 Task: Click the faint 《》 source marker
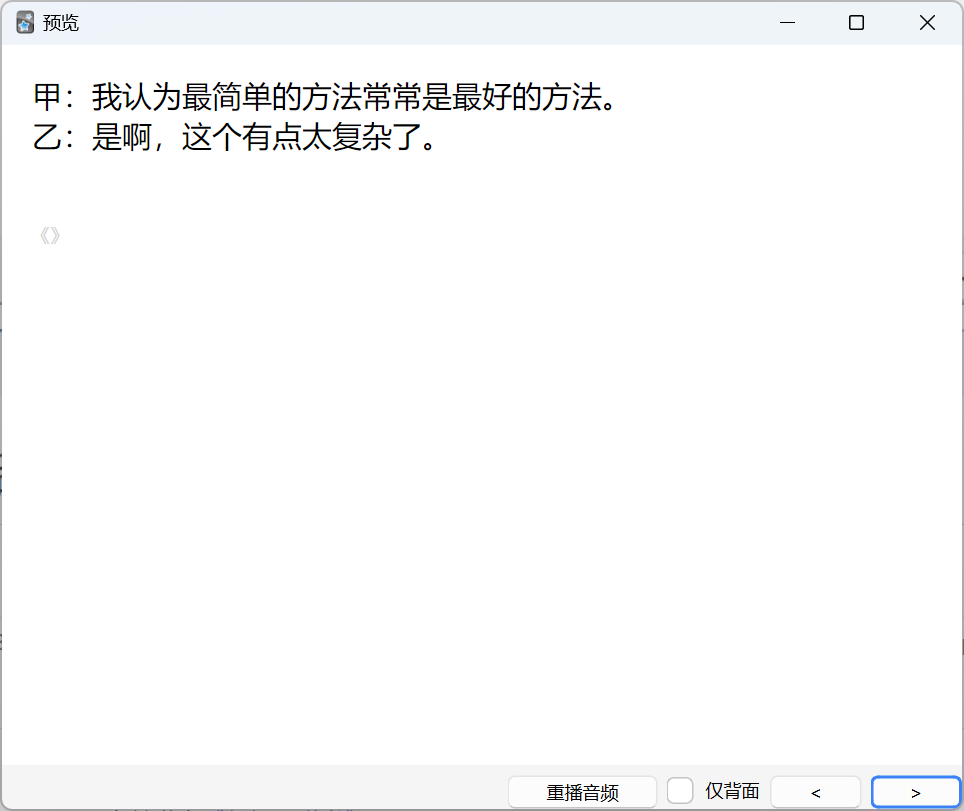(50, 235)
